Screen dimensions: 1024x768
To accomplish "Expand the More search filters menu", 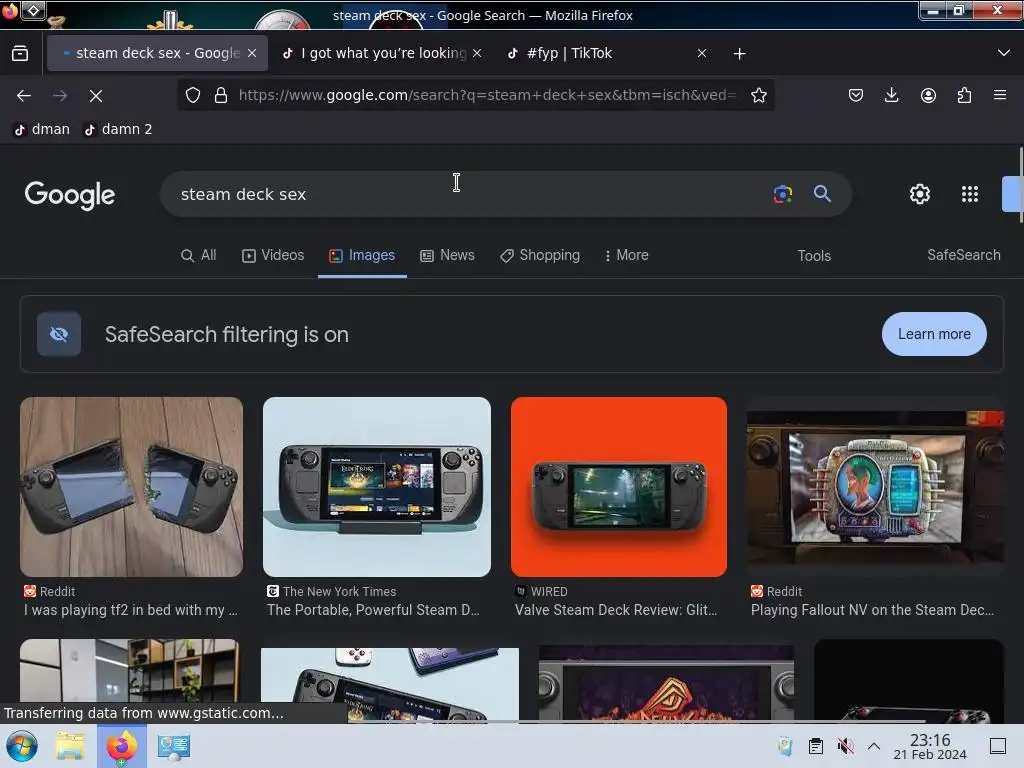I will click(x=626, y=255).
